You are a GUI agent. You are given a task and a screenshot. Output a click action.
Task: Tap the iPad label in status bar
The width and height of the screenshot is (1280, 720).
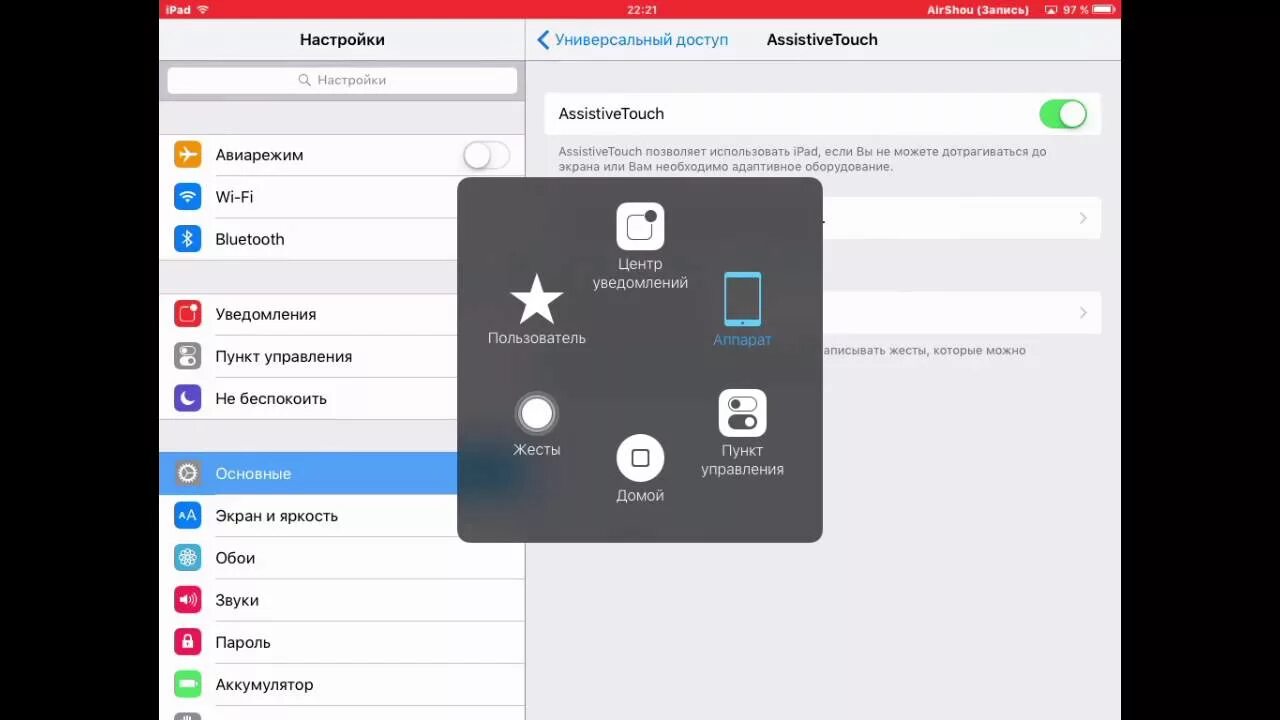tap(178, 10)
